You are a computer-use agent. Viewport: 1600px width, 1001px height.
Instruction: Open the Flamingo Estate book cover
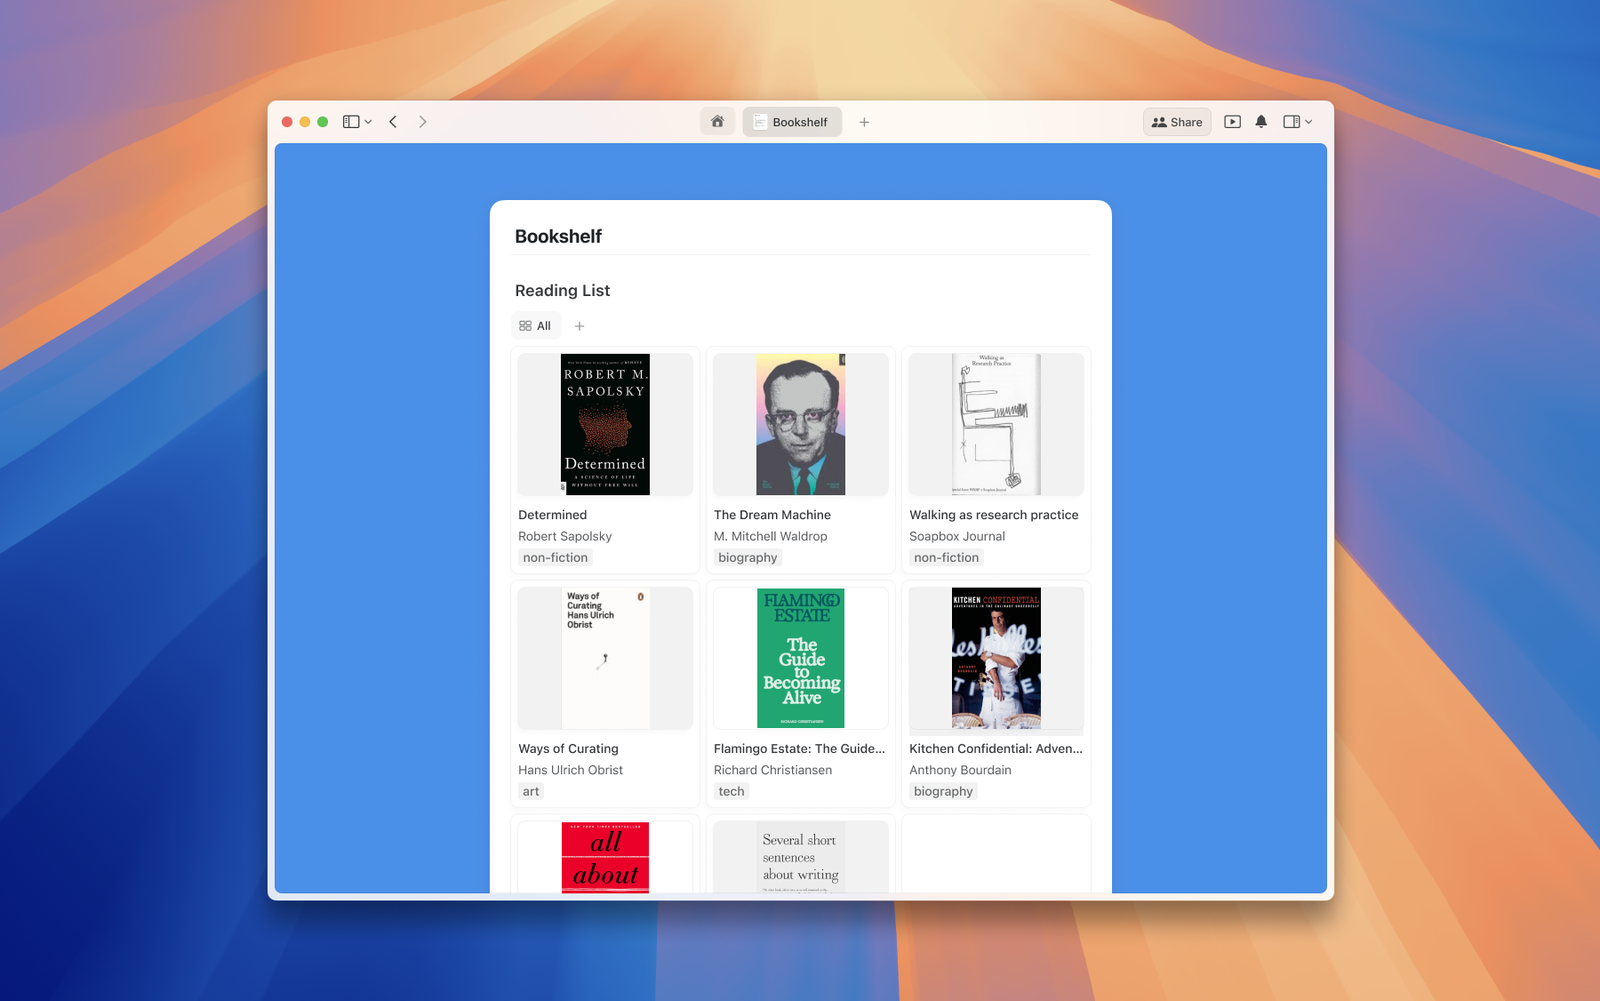click(x=801, y=658)
